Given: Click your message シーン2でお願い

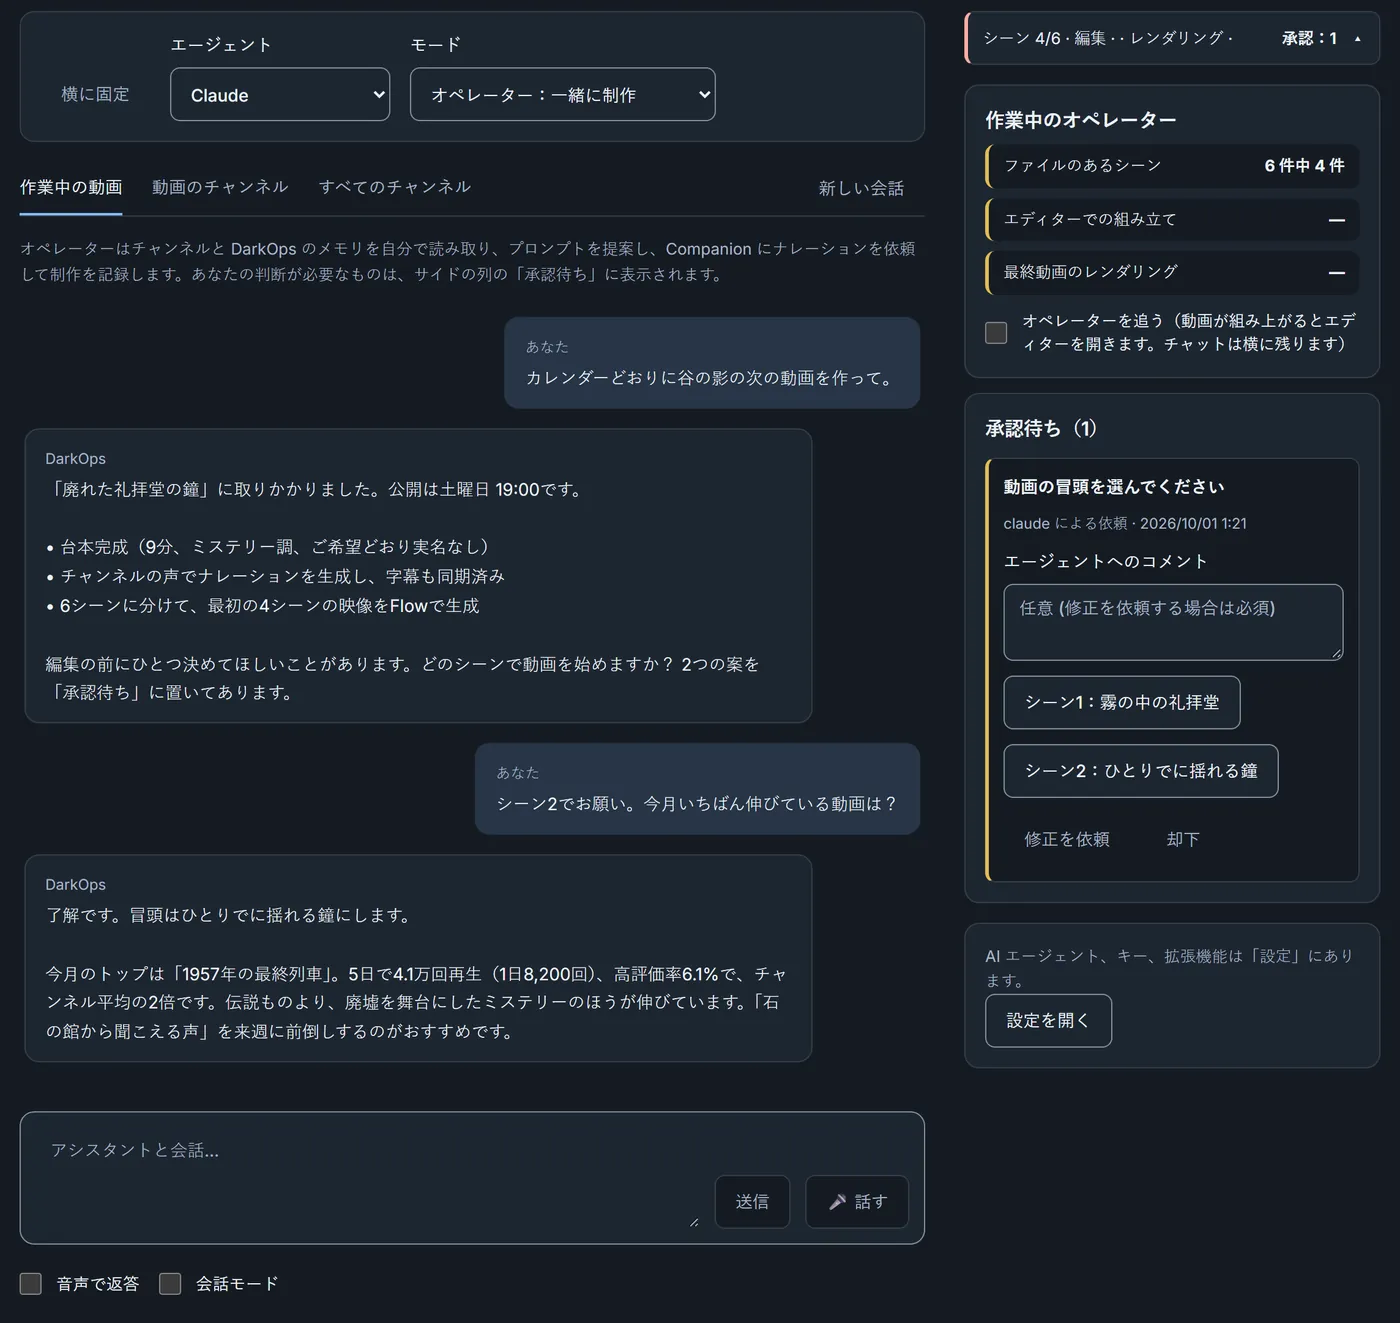Looking at the screenshot, I should coord(697,789).
